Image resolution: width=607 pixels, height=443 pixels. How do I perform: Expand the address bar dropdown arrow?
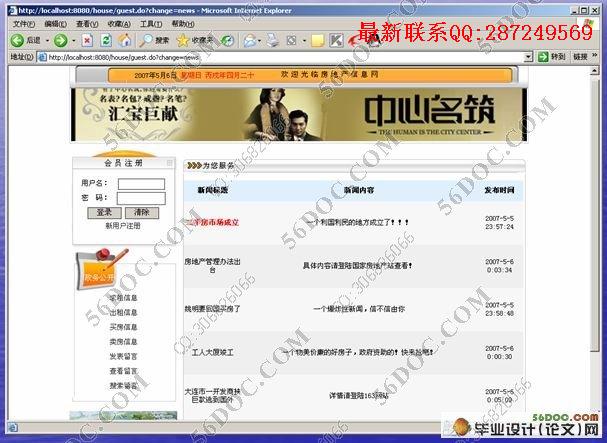tap(528, 57)
